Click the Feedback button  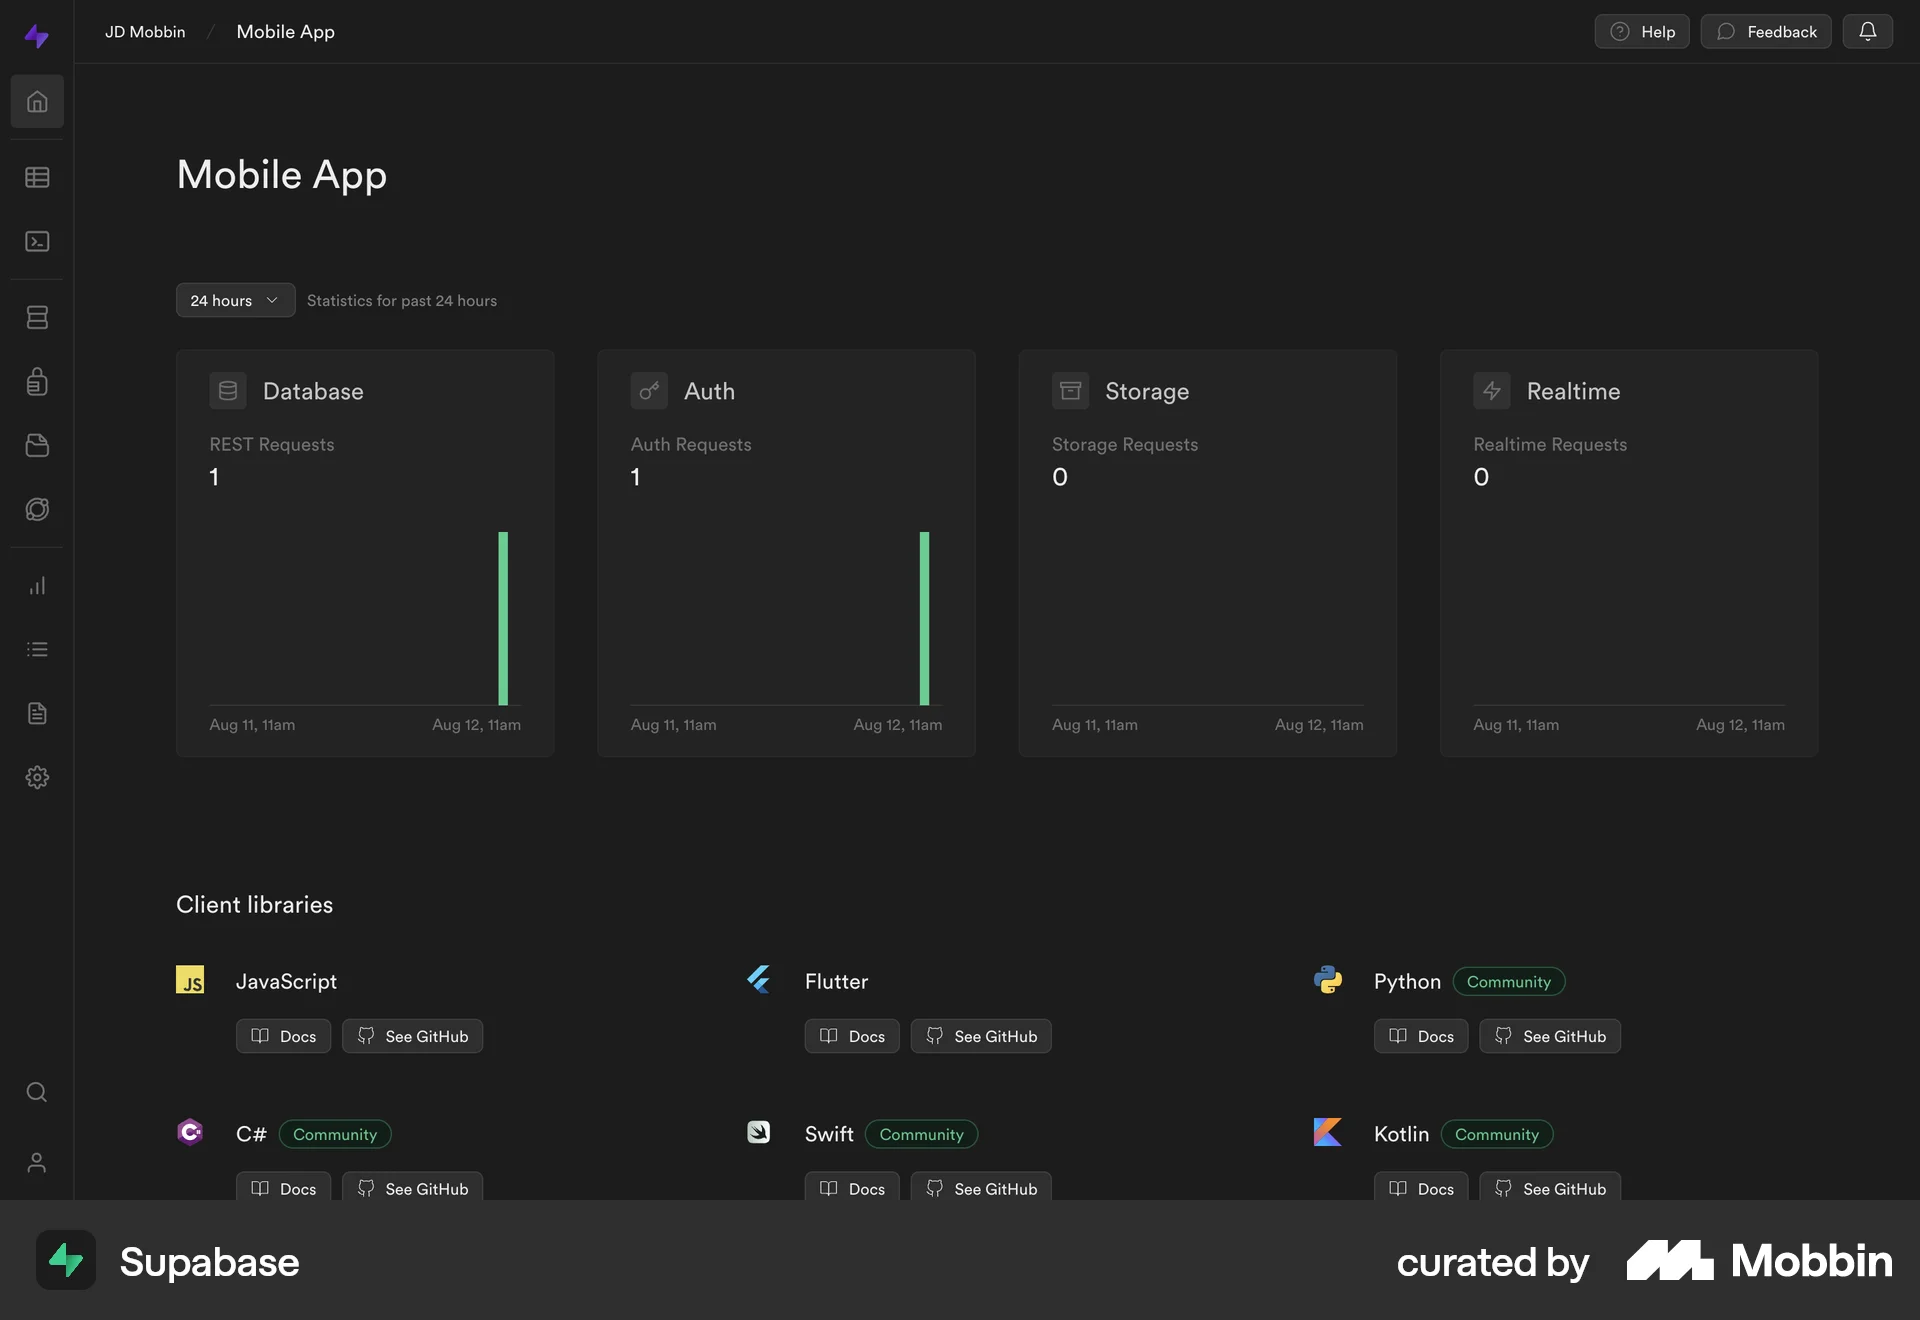pos(1766,31)
